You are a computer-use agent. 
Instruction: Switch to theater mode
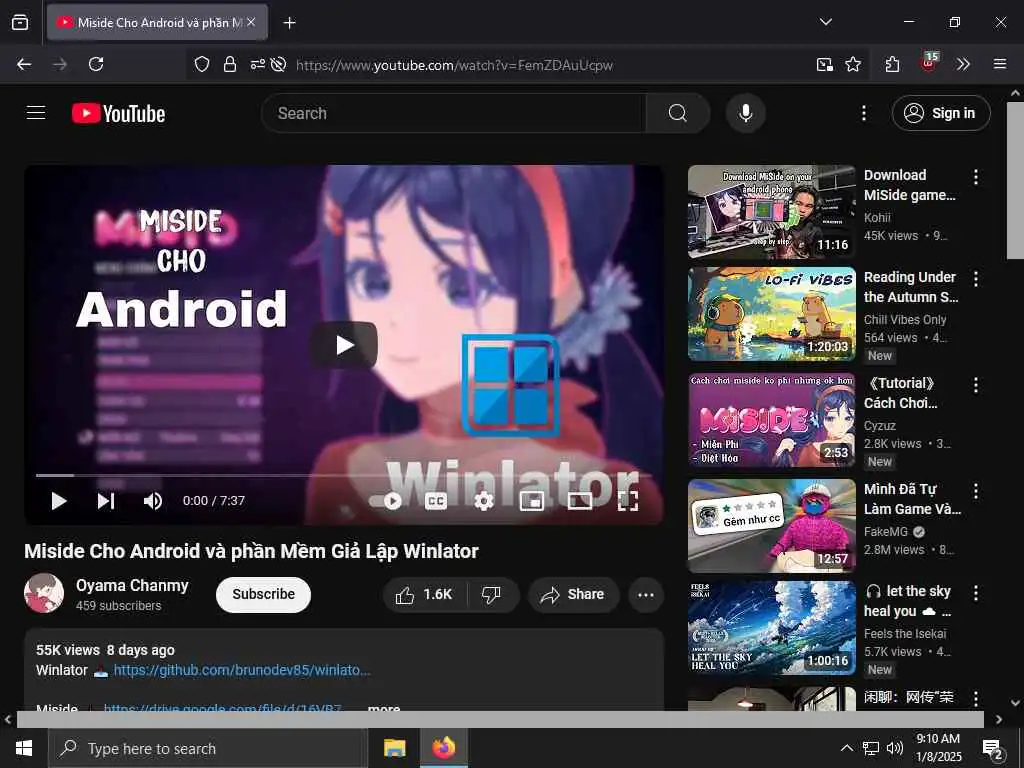[580, 501]
